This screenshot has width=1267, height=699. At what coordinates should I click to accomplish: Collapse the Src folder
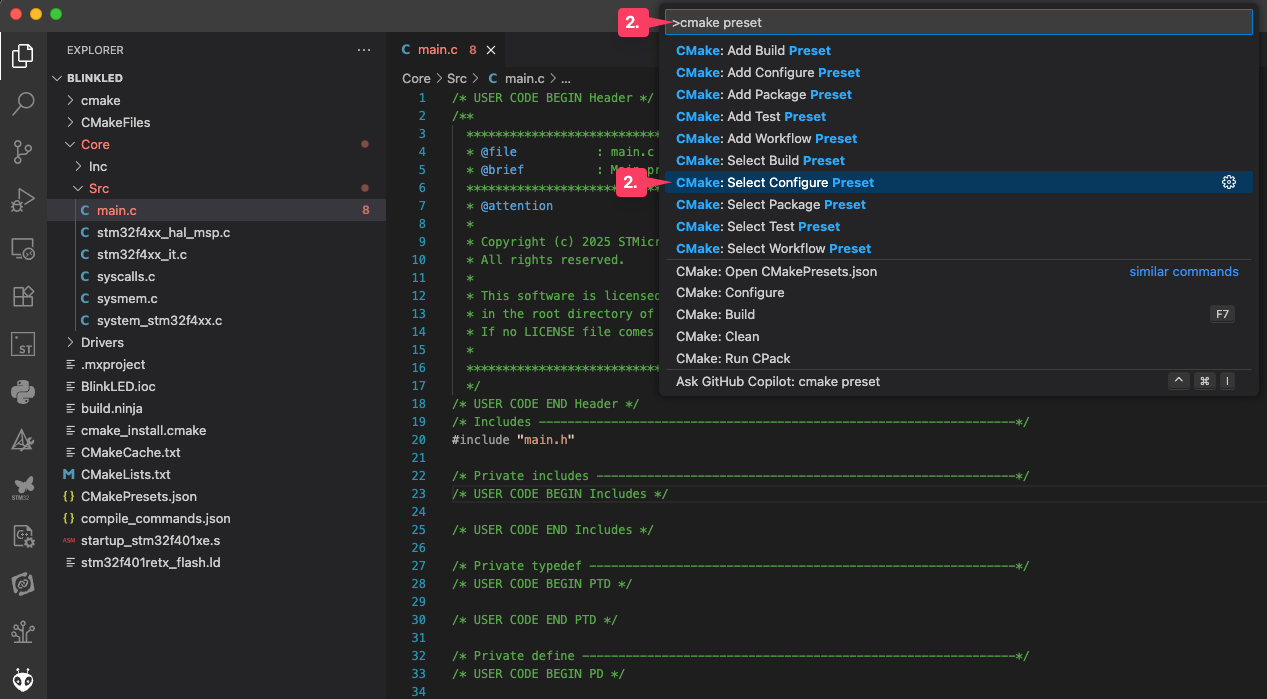(x=98, y=188)
